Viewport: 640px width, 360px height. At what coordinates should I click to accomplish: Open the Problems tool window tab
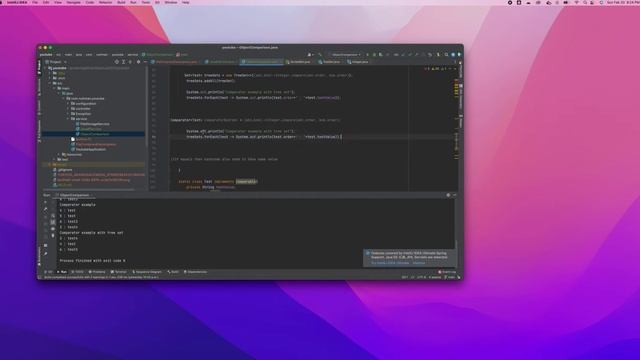[97, 272]
